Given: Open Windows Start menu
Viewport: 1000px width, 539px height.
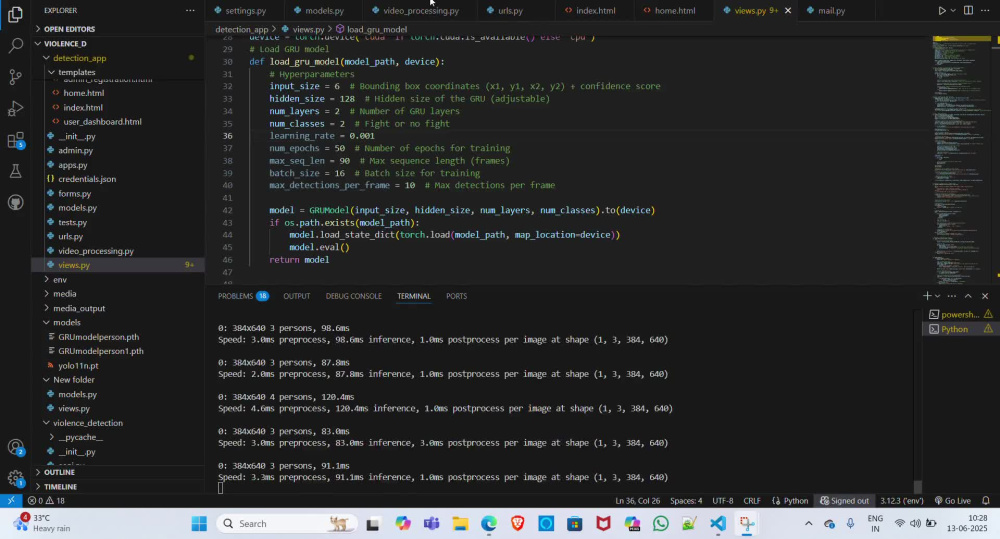Looking at the screenshot, I should coord(199,524).
